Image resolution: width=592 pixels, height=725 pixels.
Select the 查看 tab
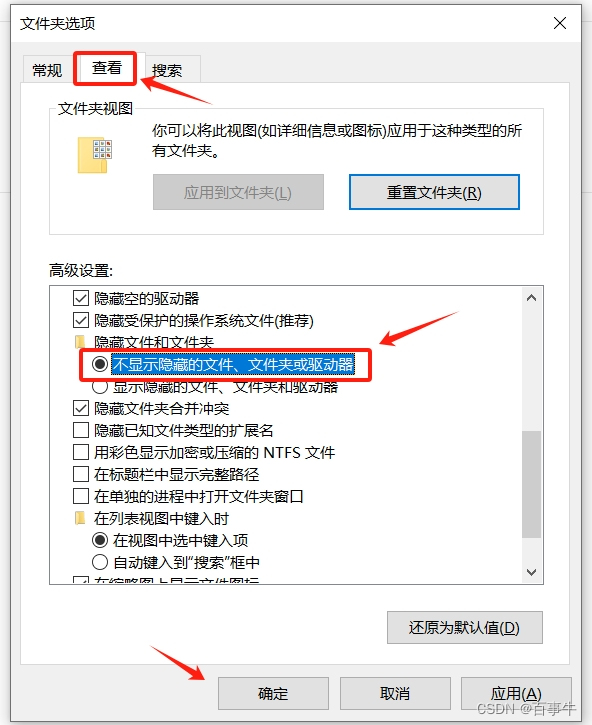[x=106, y=68]
